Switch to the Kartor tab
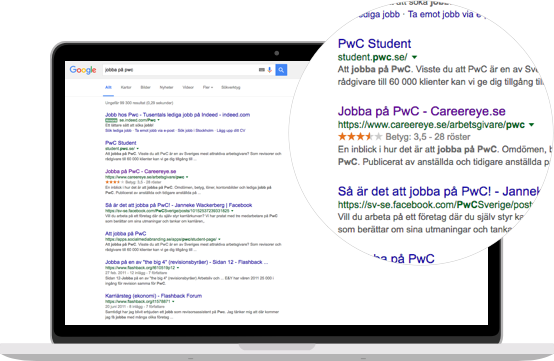The width and height of the screenshot is (554, 361). coord(126,87)
